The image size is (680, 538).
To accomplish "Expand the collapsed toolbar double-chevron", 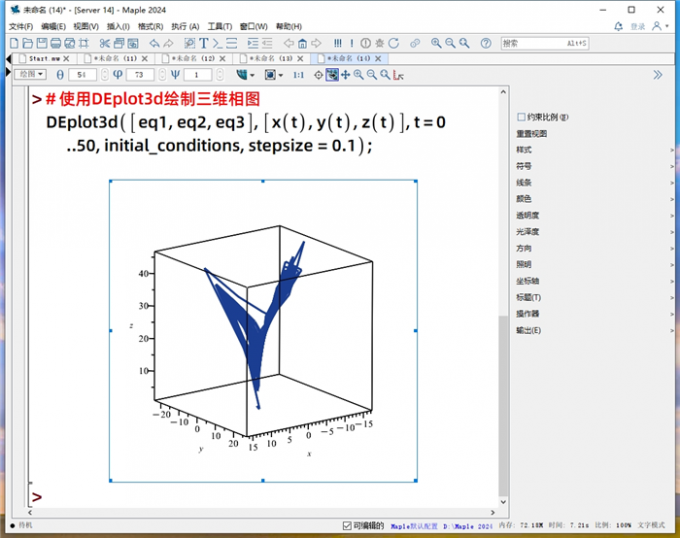I will point(657,75).
